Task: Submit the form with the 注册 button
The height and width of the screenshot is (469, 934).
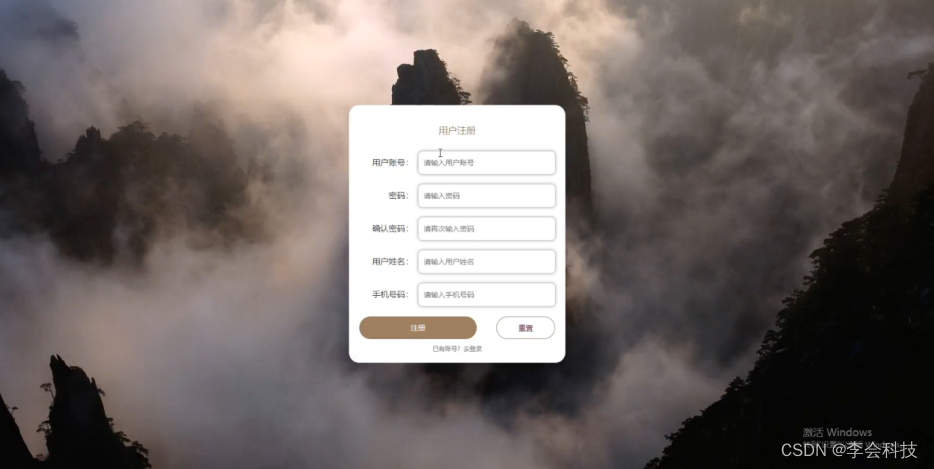Action: pos(418,328)
